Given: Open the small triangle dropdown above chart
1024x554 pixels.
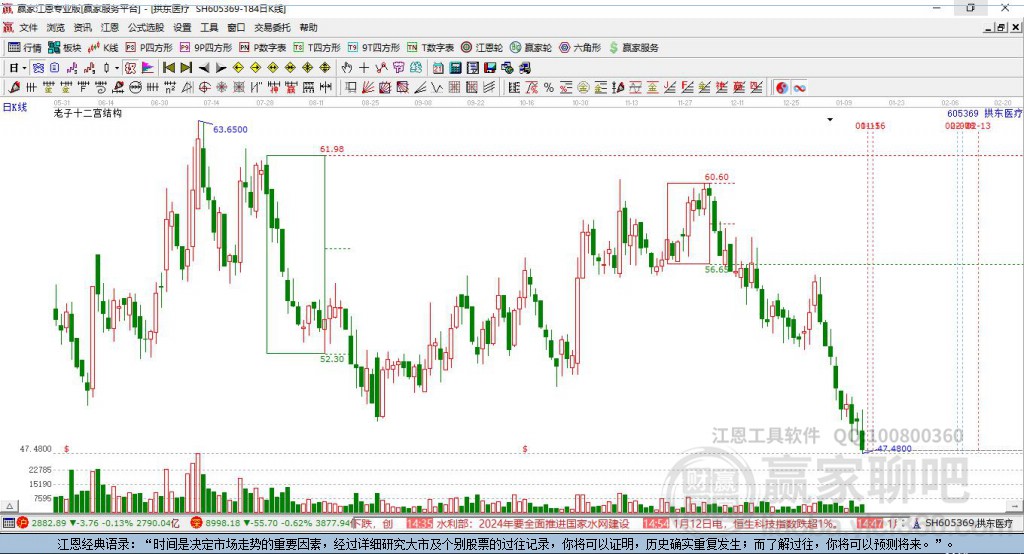Looking at the screenshot, I should [830, 120].
